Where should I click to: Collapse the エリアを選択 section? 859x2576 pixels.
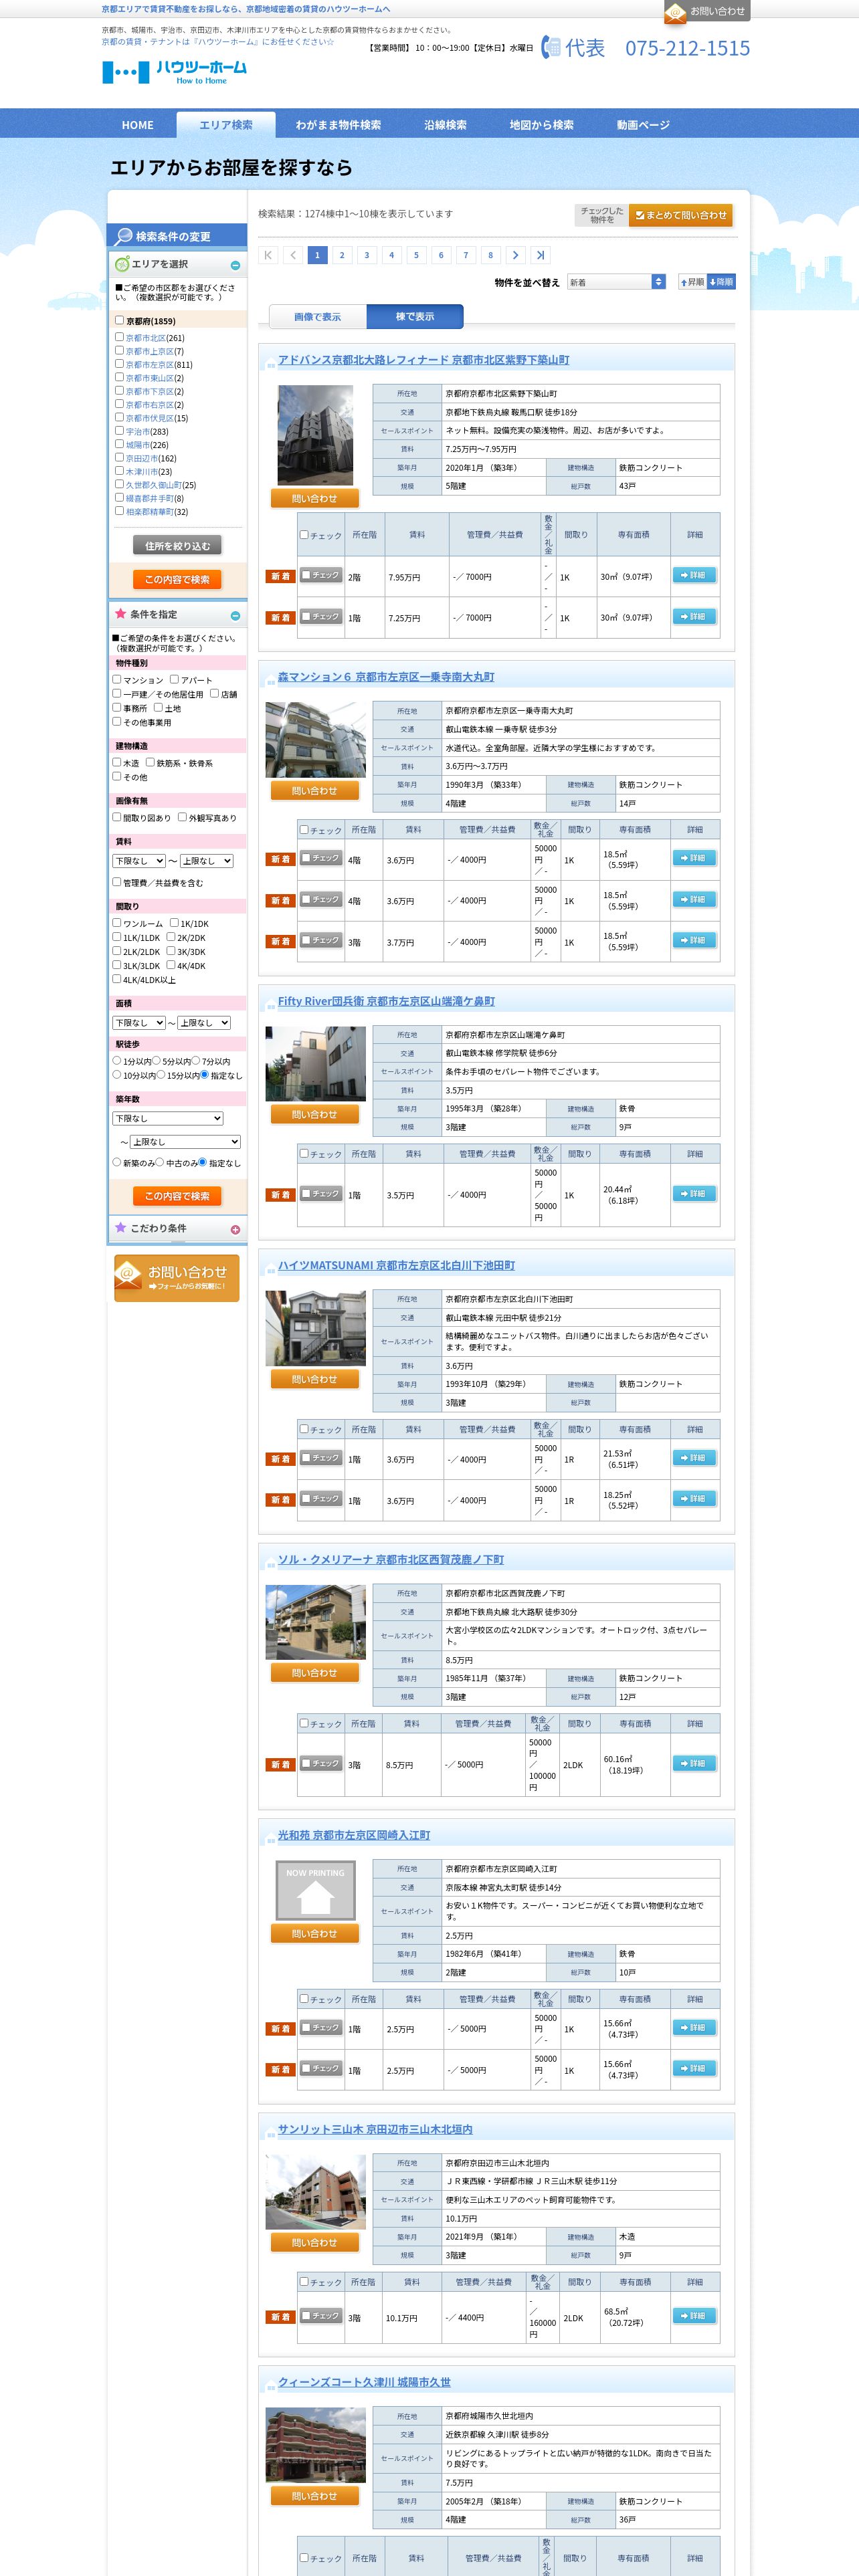coord(235,265)
